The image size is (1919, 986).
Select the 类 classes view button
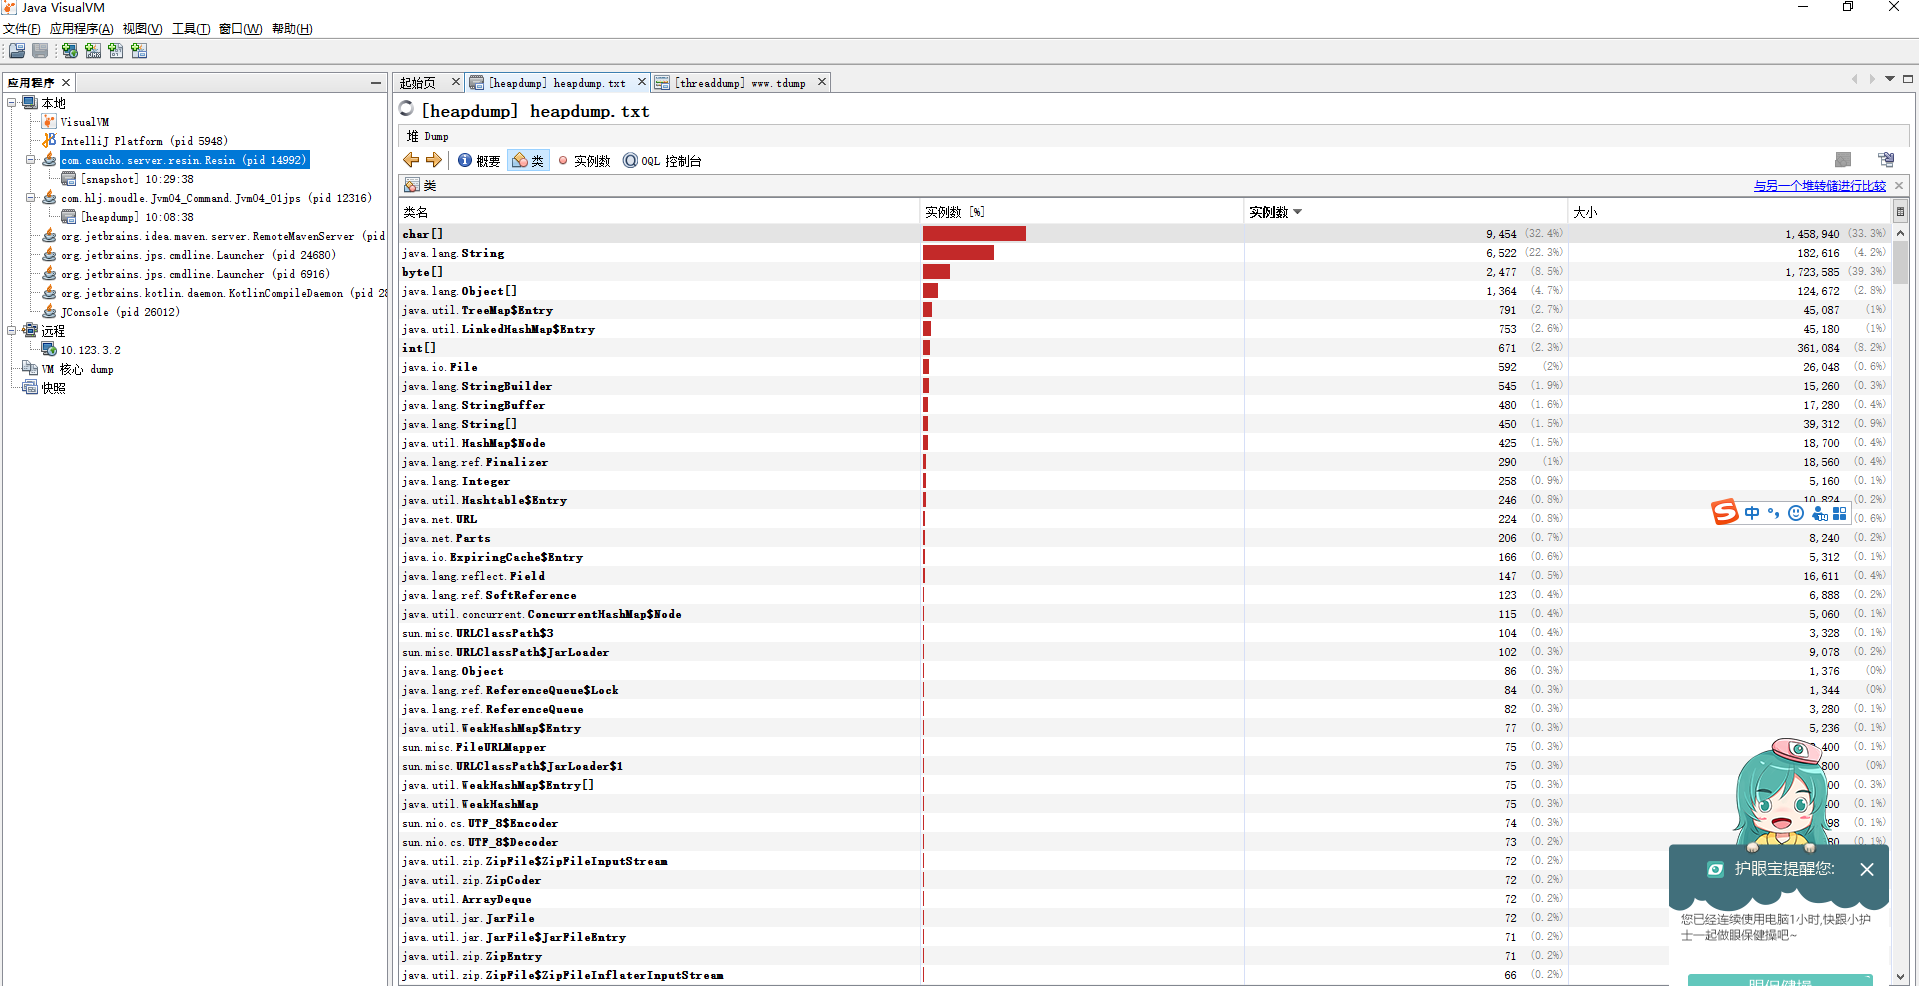pos(528,161)
